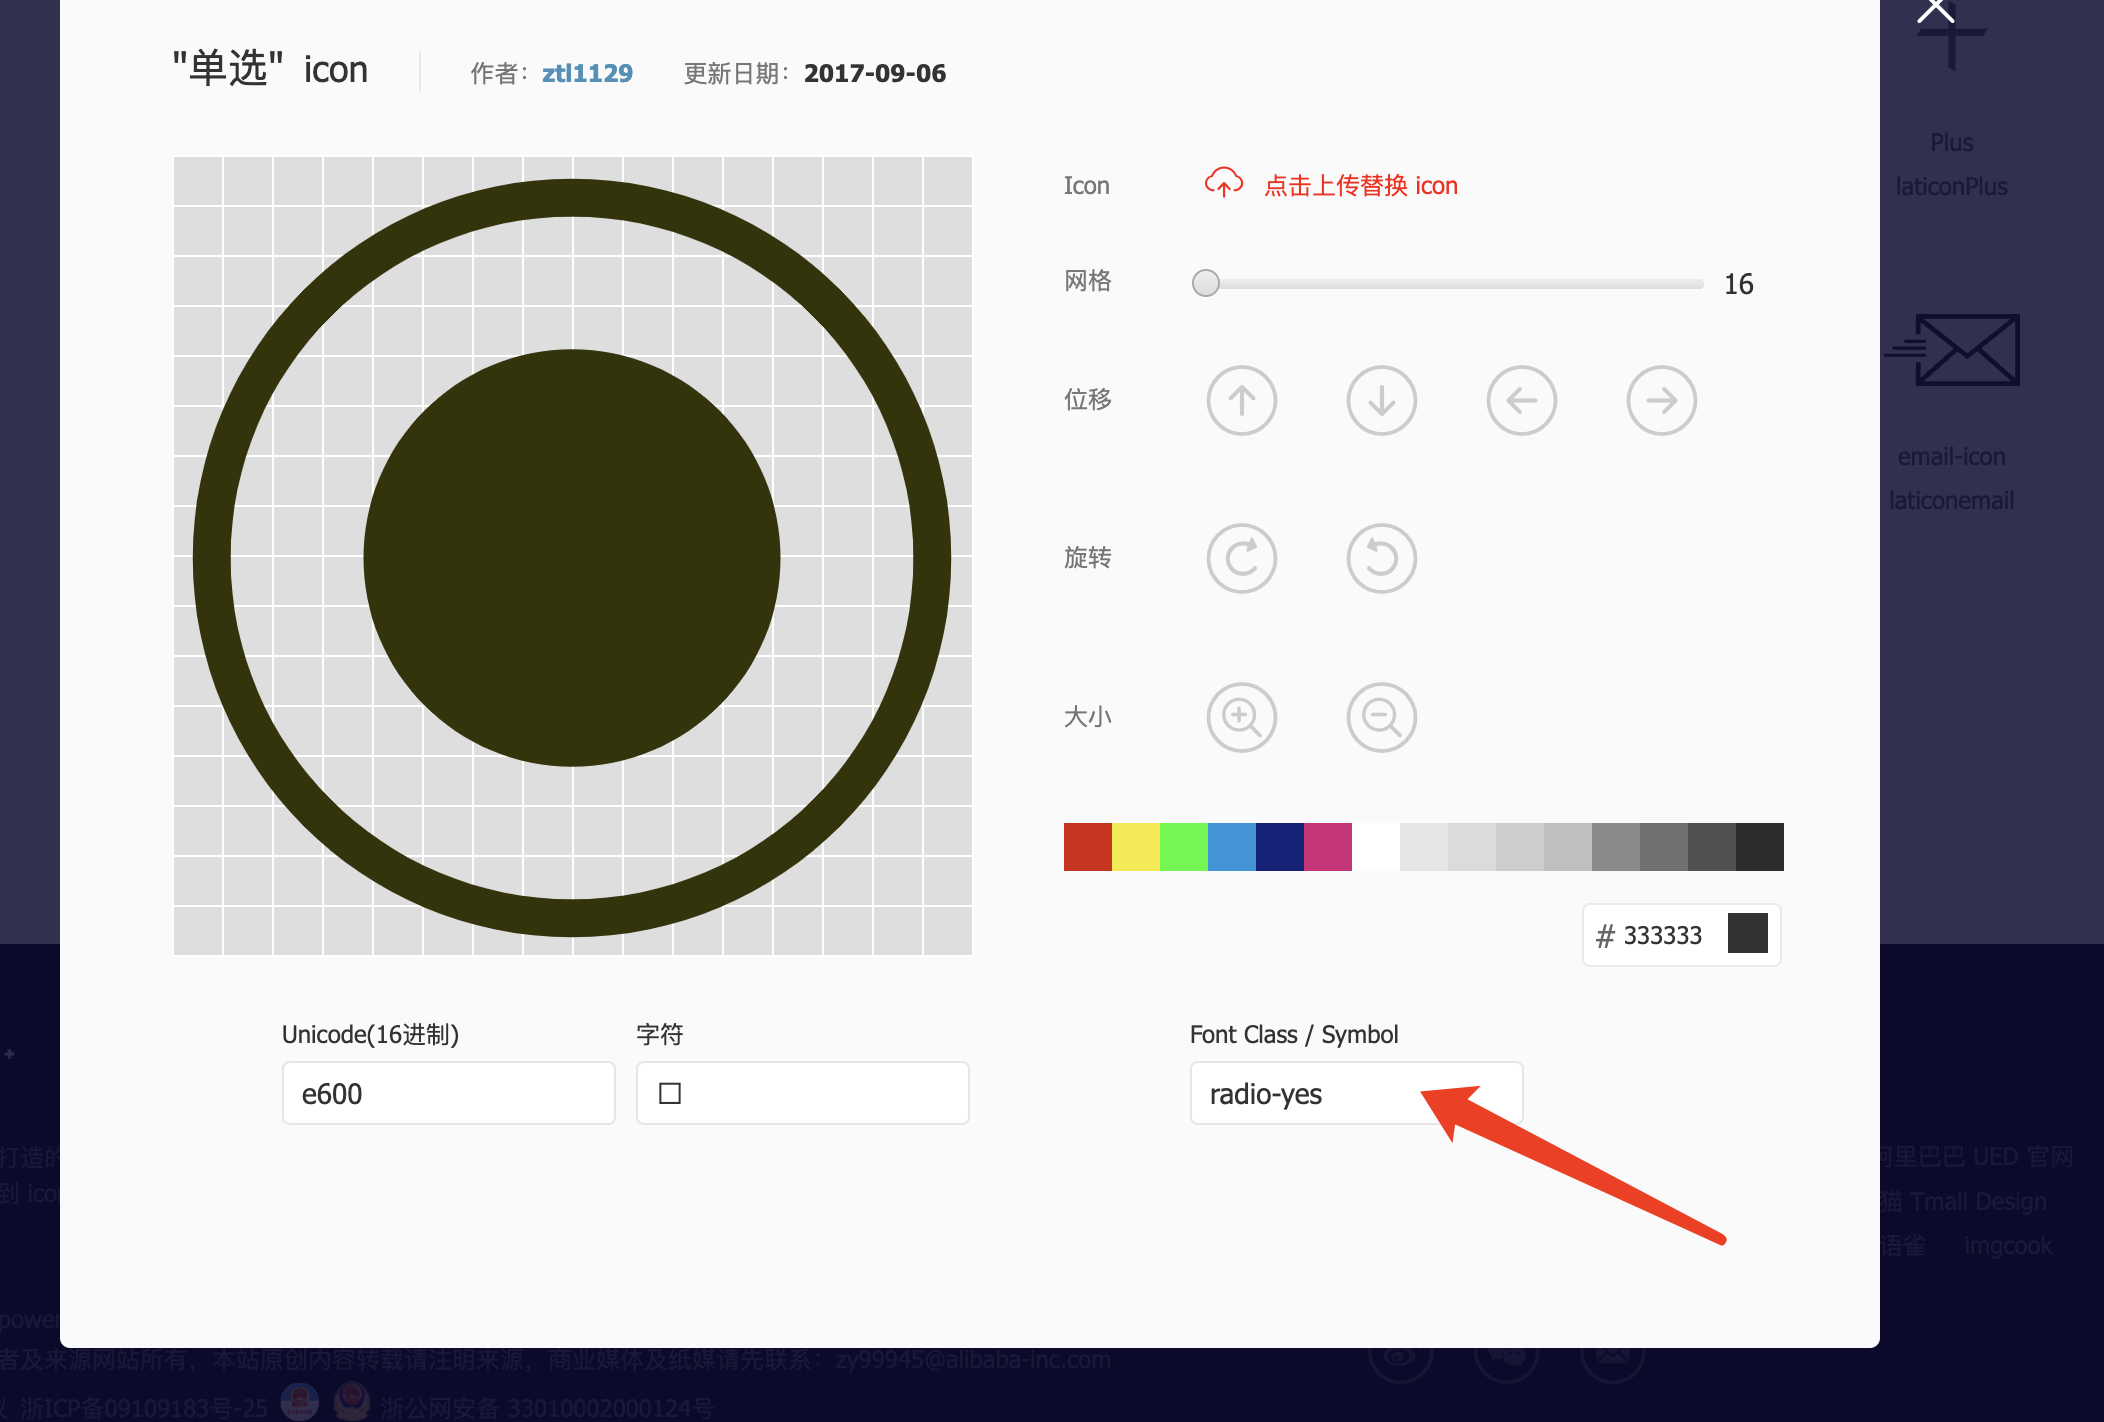
Task: Close the icon editing dialog
Action: (1935, 10)
